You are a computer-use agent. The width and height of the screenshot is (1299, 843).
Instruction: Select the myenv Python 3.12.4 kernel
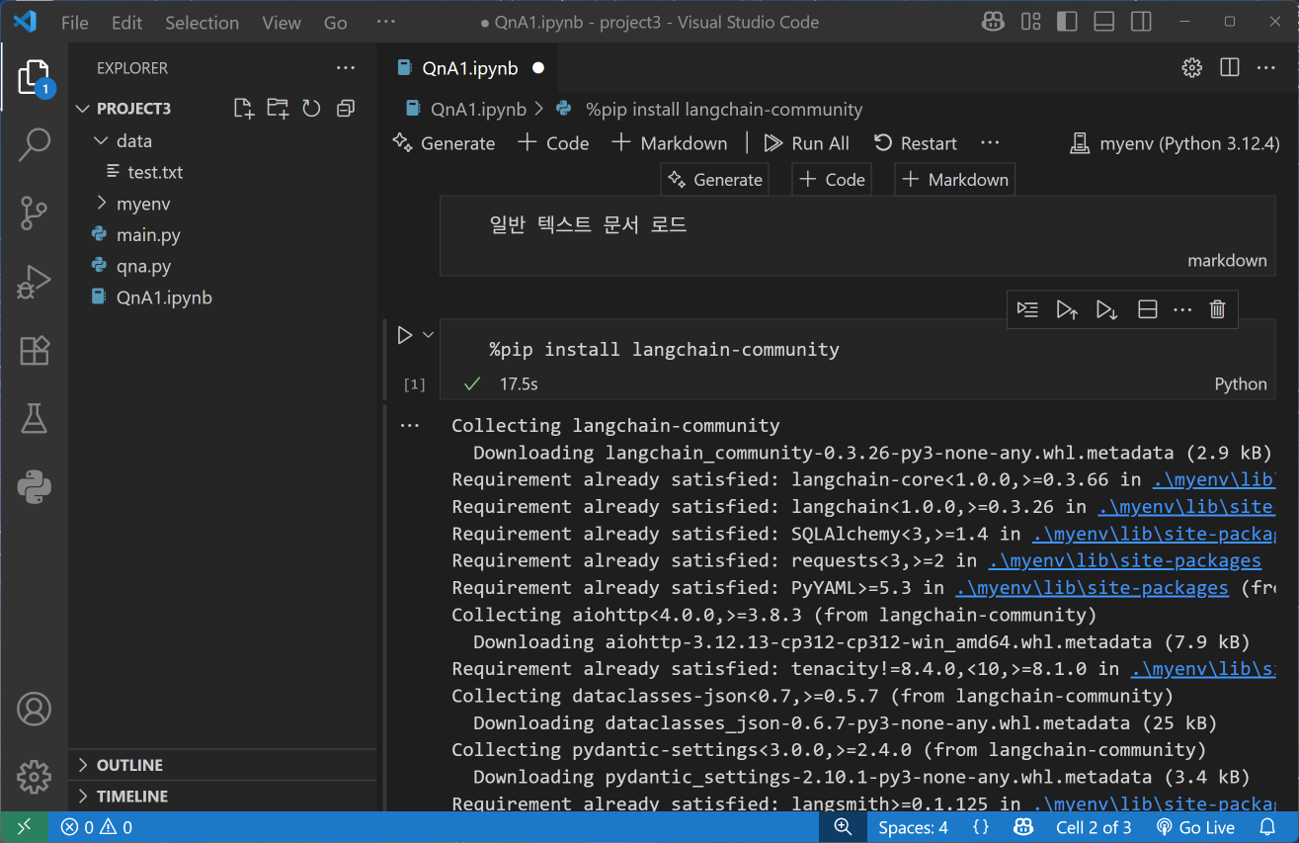pos(1174,143)
